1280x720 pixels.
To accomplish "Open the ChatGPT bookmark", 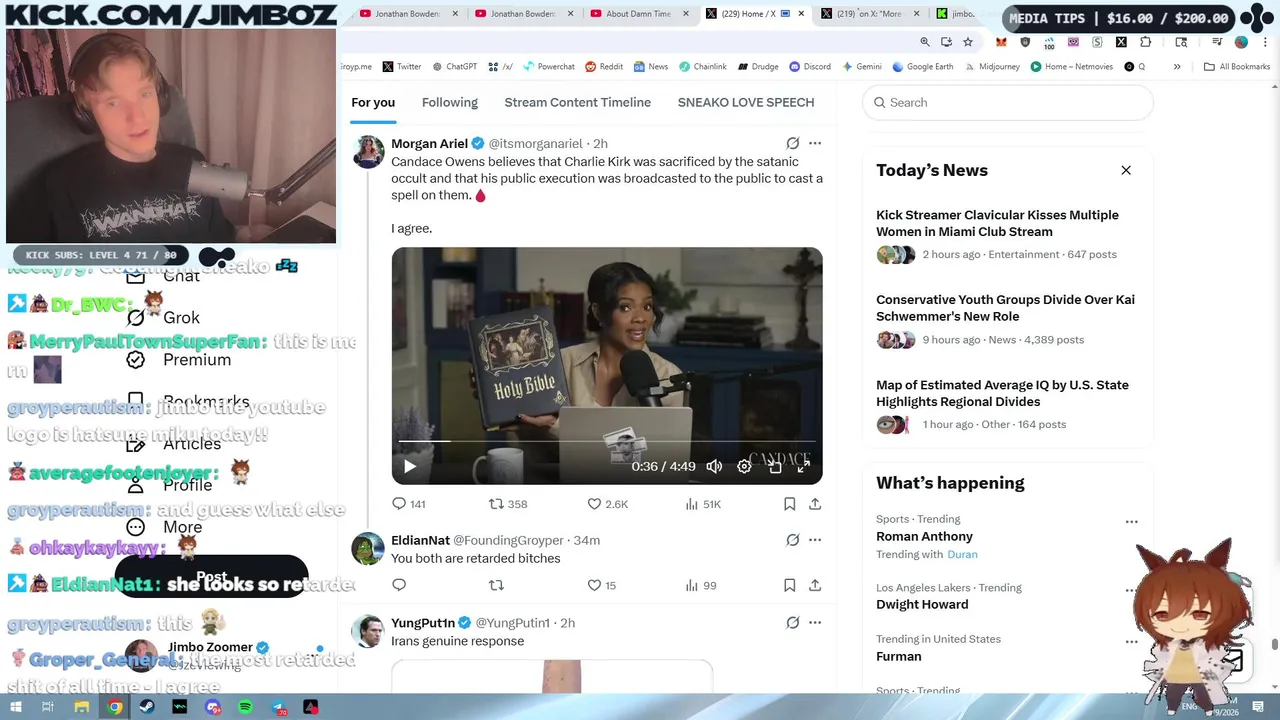I will pos(454,67).
